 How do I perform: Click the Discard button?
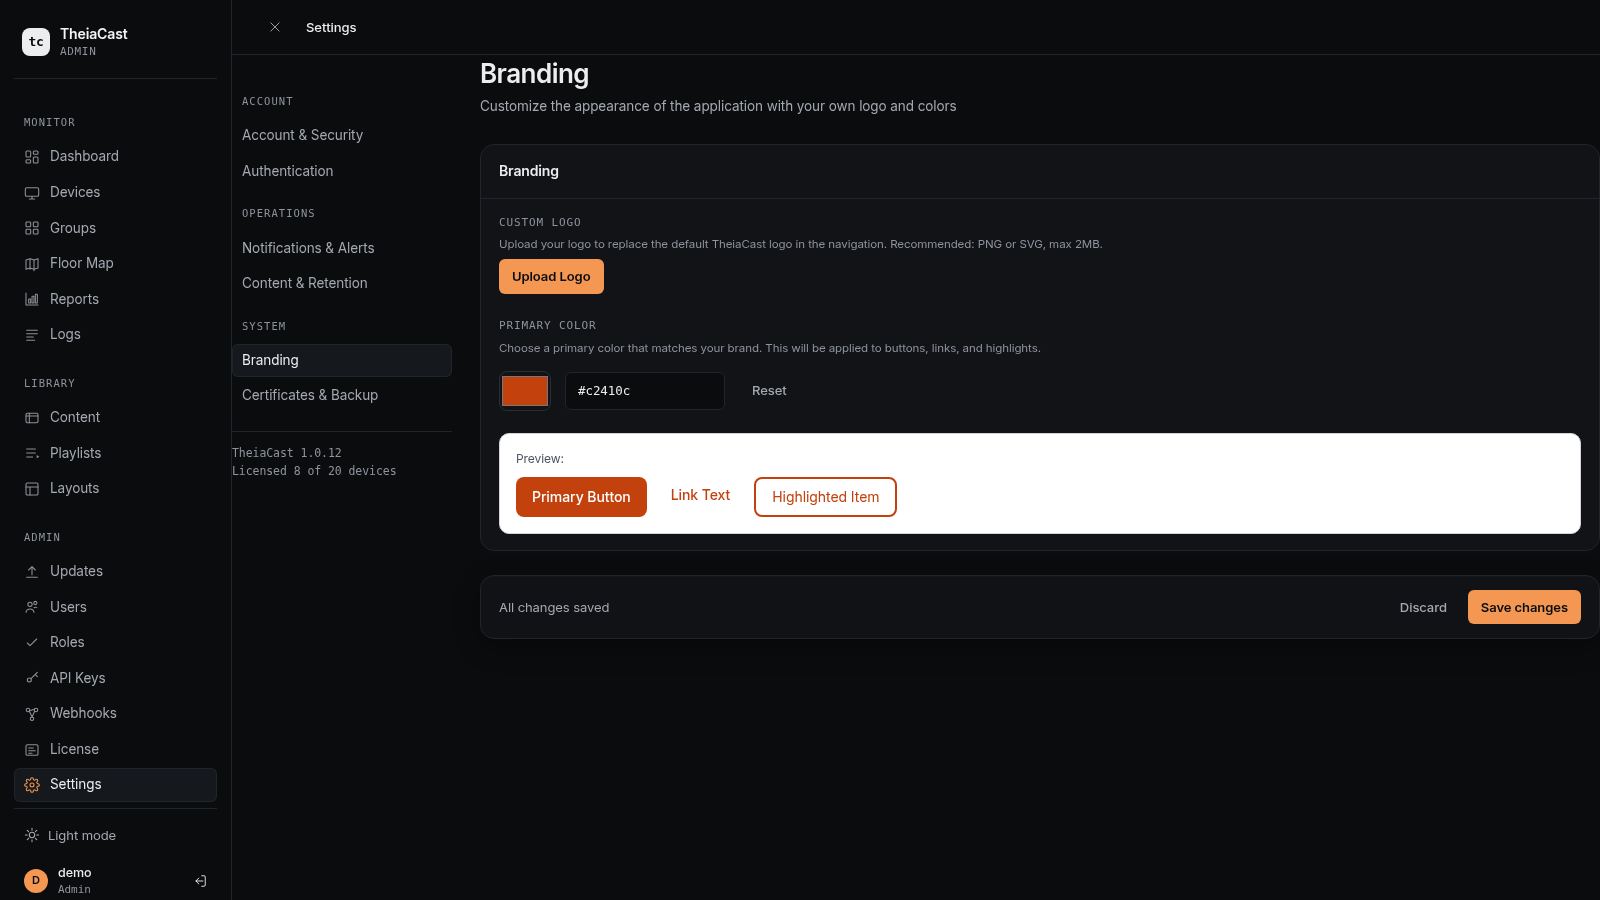[1423, 607]
